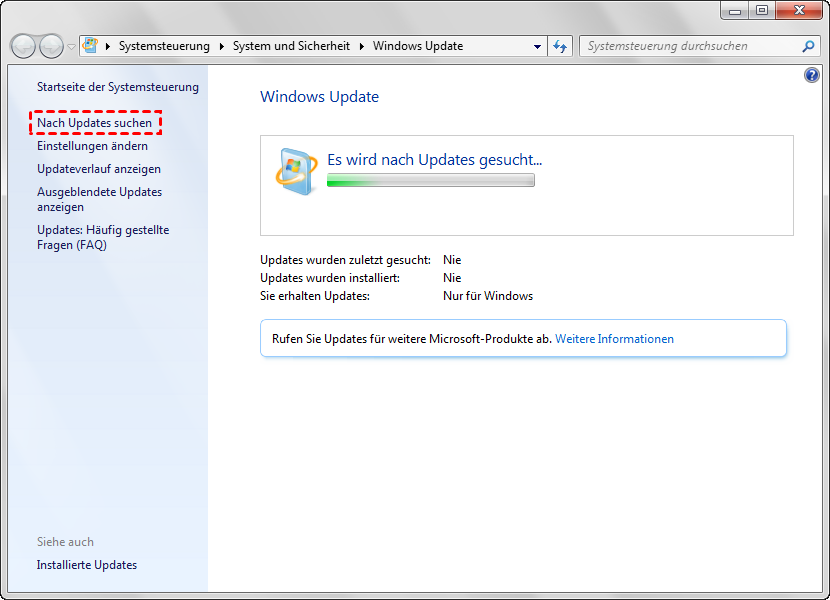Screen dimensions: 830x600
Task: Click 'Nur für Windows' value
Action: (x=488, y=296)
